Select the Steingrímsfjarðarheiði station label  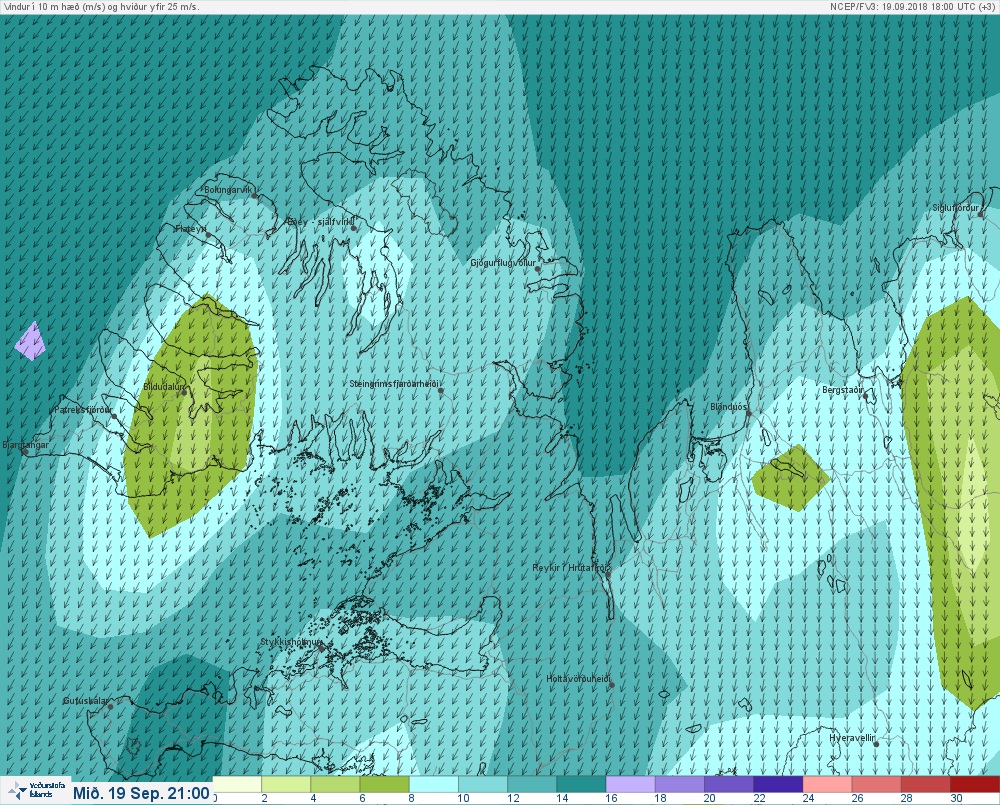pyautogui.click(x=395, y=384)
